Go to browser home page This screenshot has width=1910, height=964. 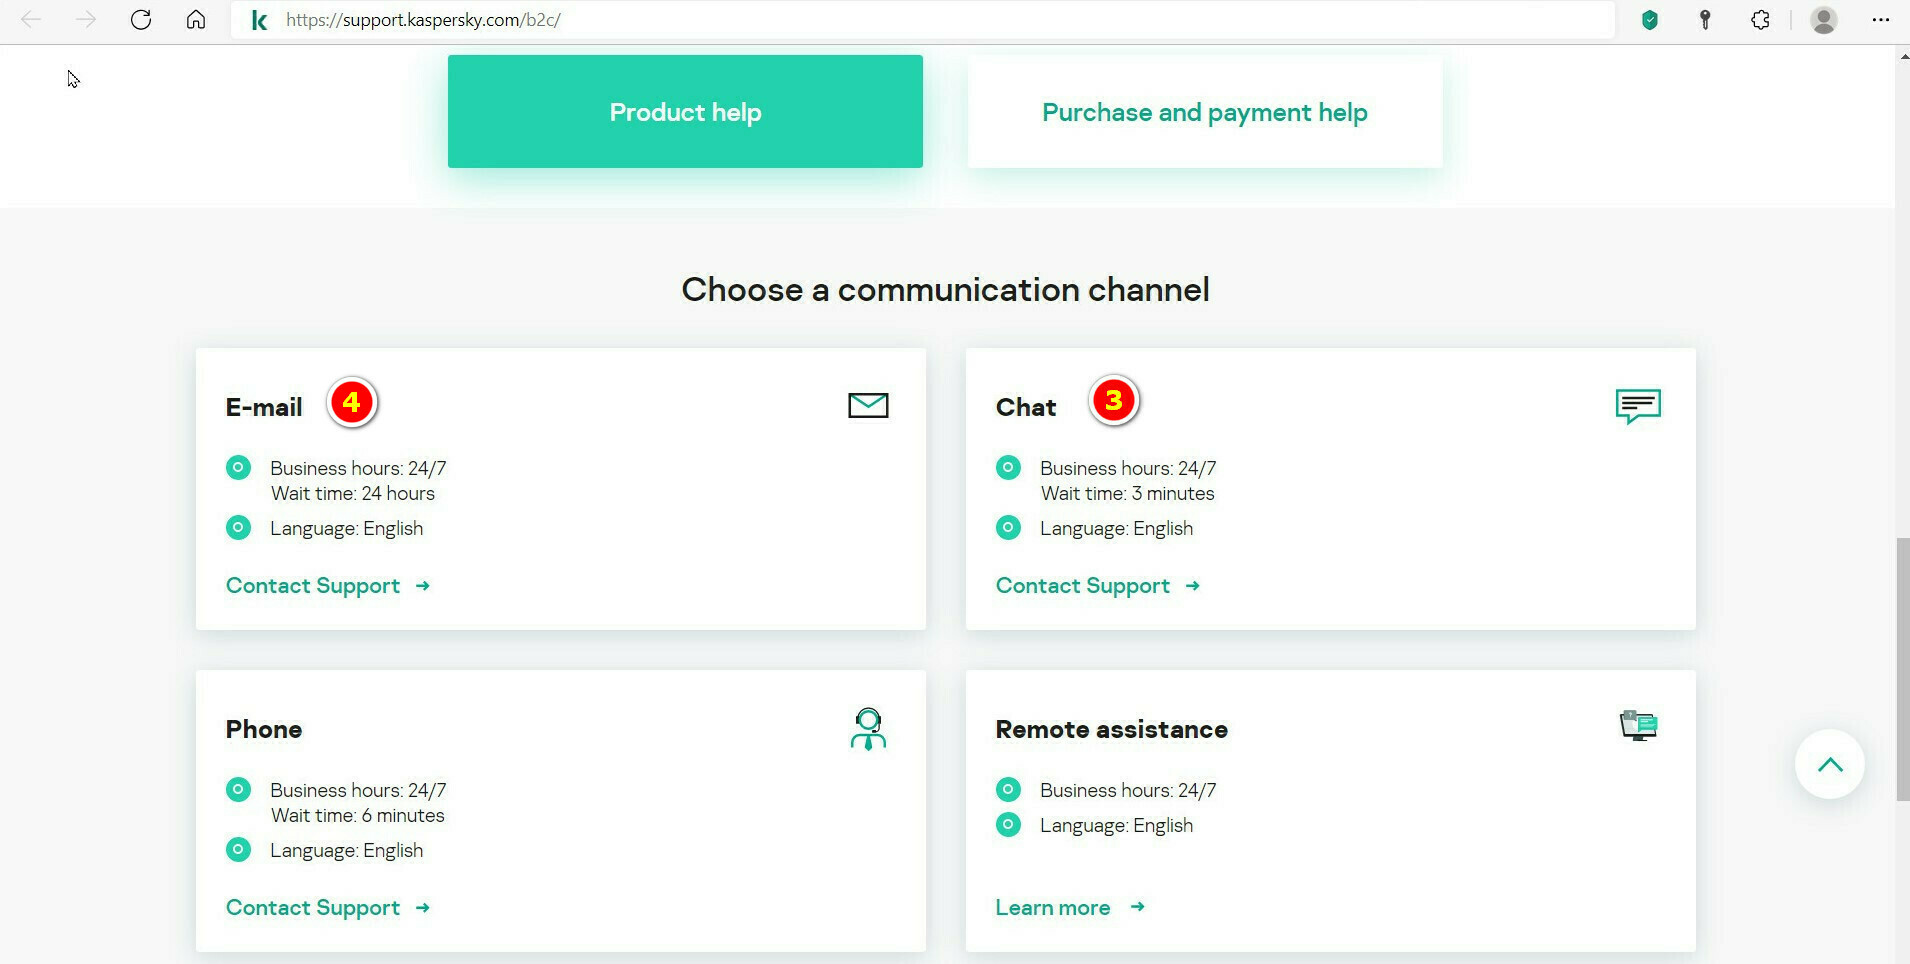196,20
